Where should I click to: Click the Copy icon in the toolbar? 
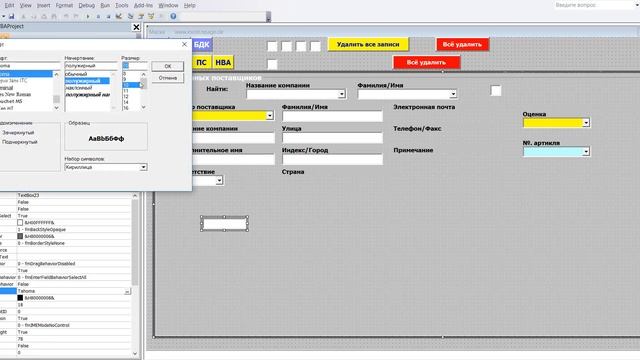point(33,16)
